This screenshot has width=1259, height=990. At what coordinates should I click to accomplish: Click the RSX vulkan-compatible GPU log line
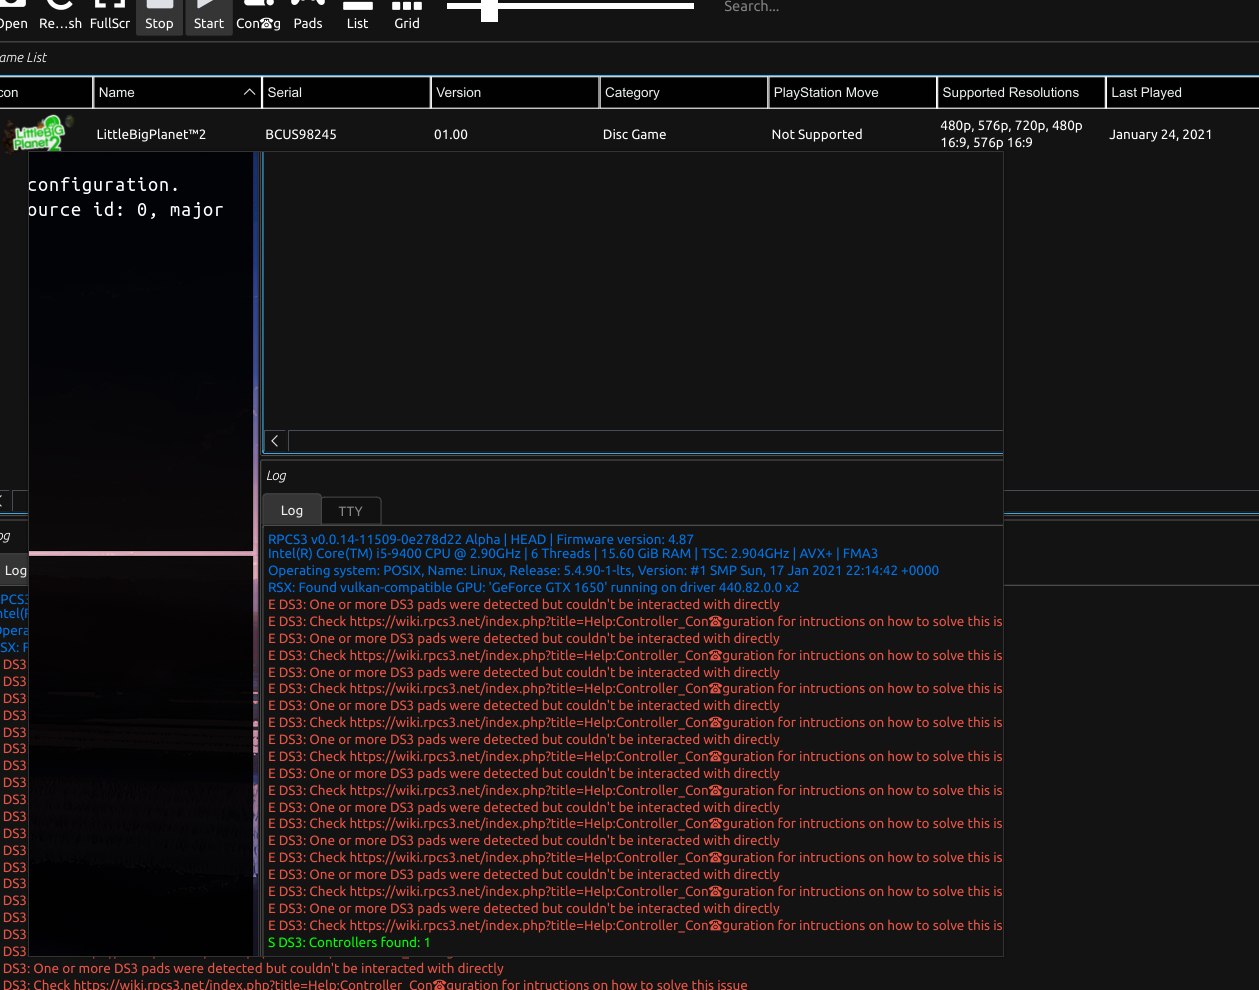533,587
